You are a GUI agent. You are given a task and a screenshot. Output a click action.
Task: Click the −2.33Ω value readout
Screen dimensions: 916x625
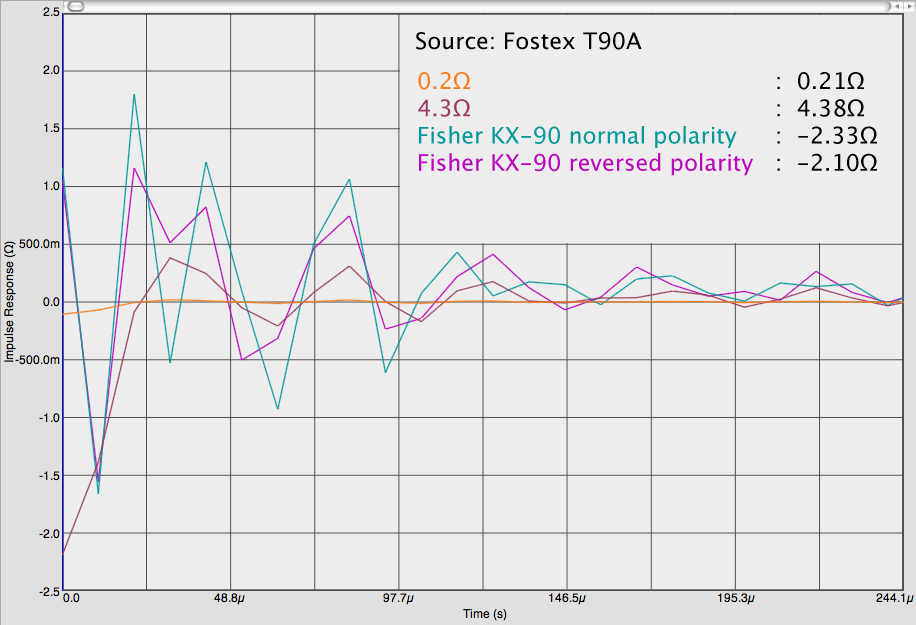(837, 136)
